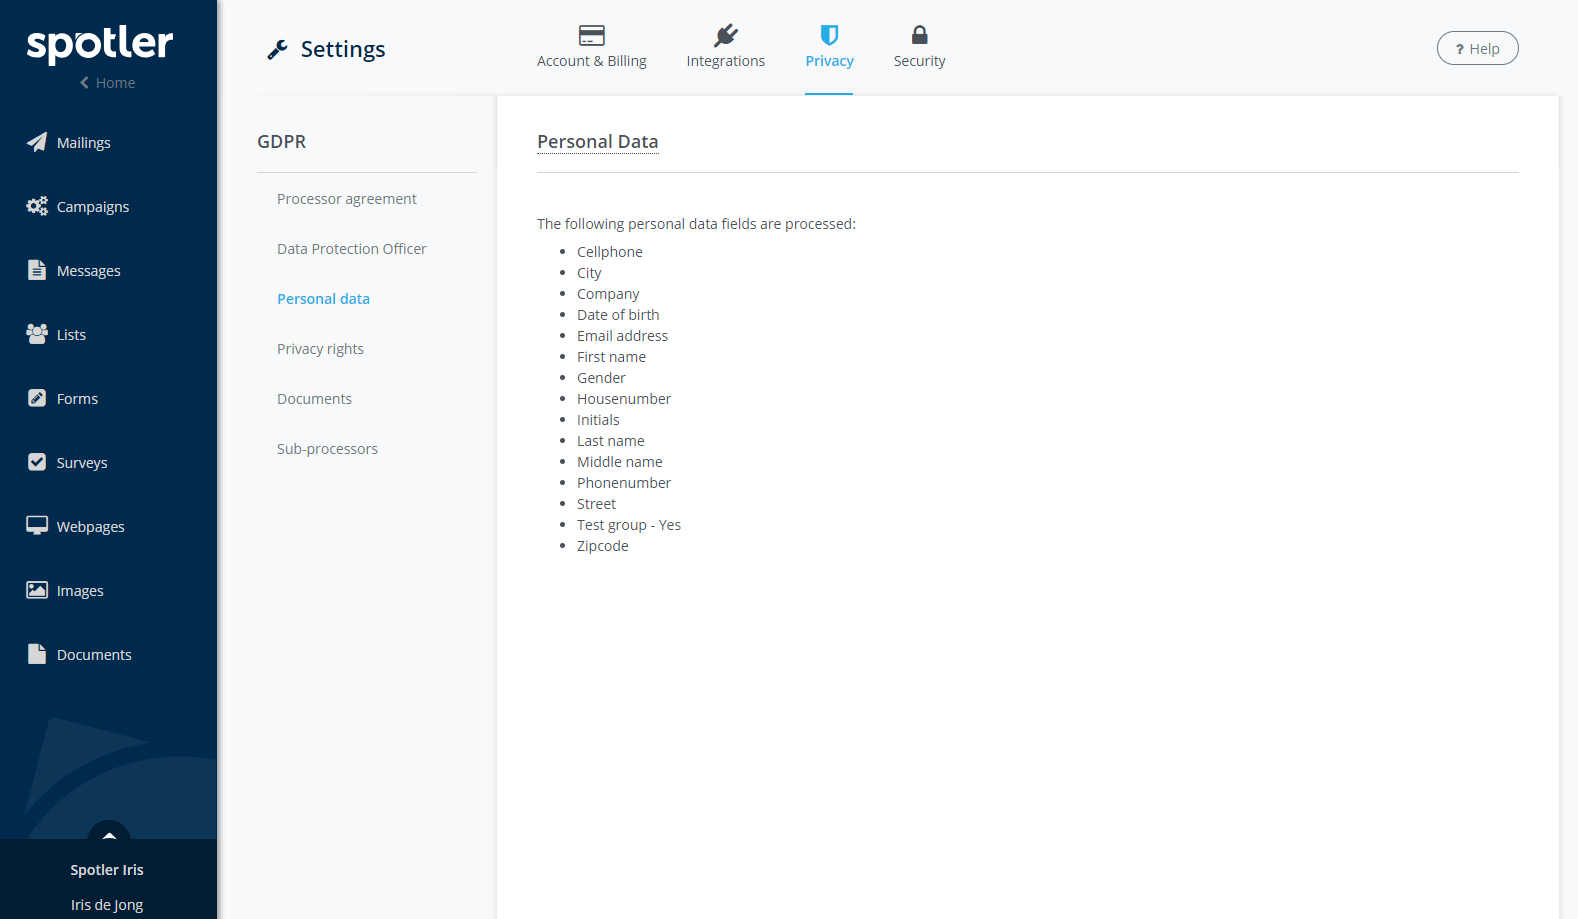Select Data Protection Officer menu item
This screenshot has height=919, width=1578.
[351, 249]
